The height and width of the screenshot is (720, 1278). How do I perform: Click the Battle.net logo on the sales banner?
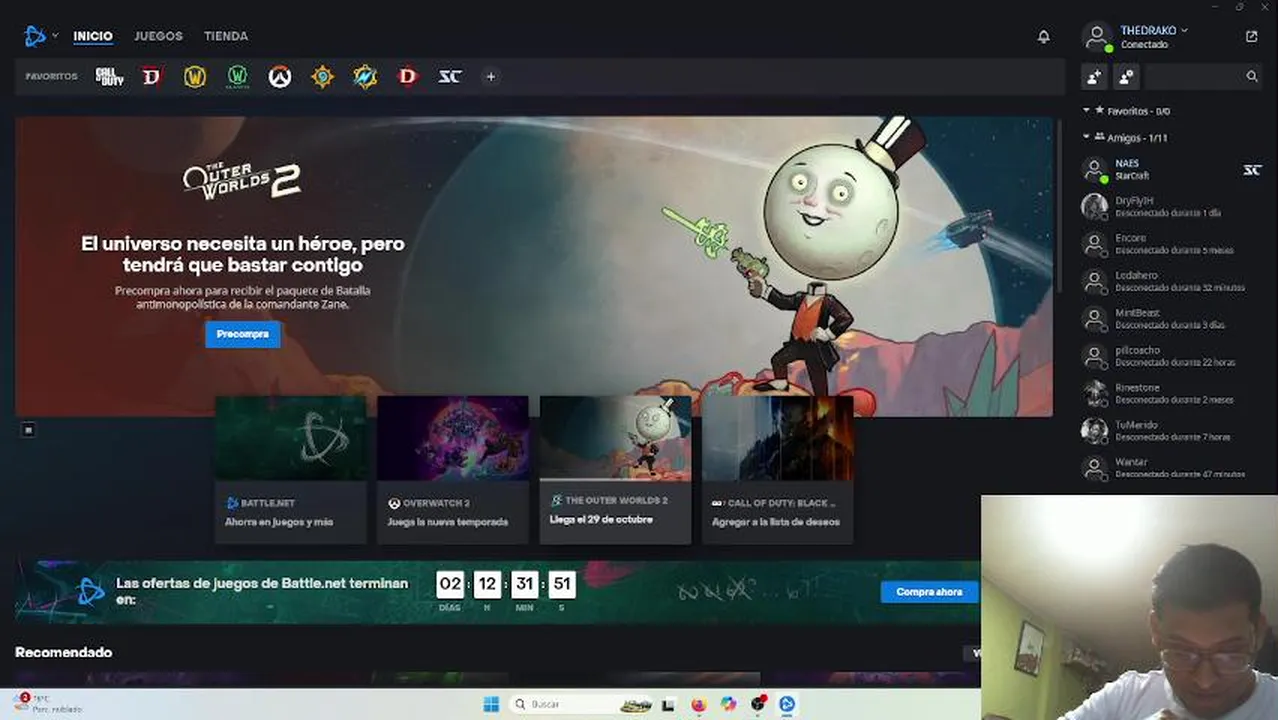click(x=91, y=591)
